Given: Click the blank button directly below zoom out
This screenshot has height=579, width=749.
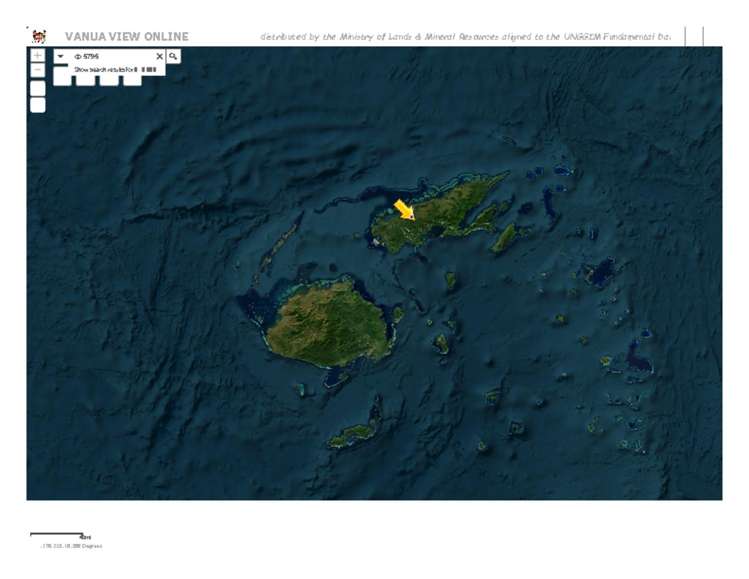Looking at the screenshot, I should 37,88.
